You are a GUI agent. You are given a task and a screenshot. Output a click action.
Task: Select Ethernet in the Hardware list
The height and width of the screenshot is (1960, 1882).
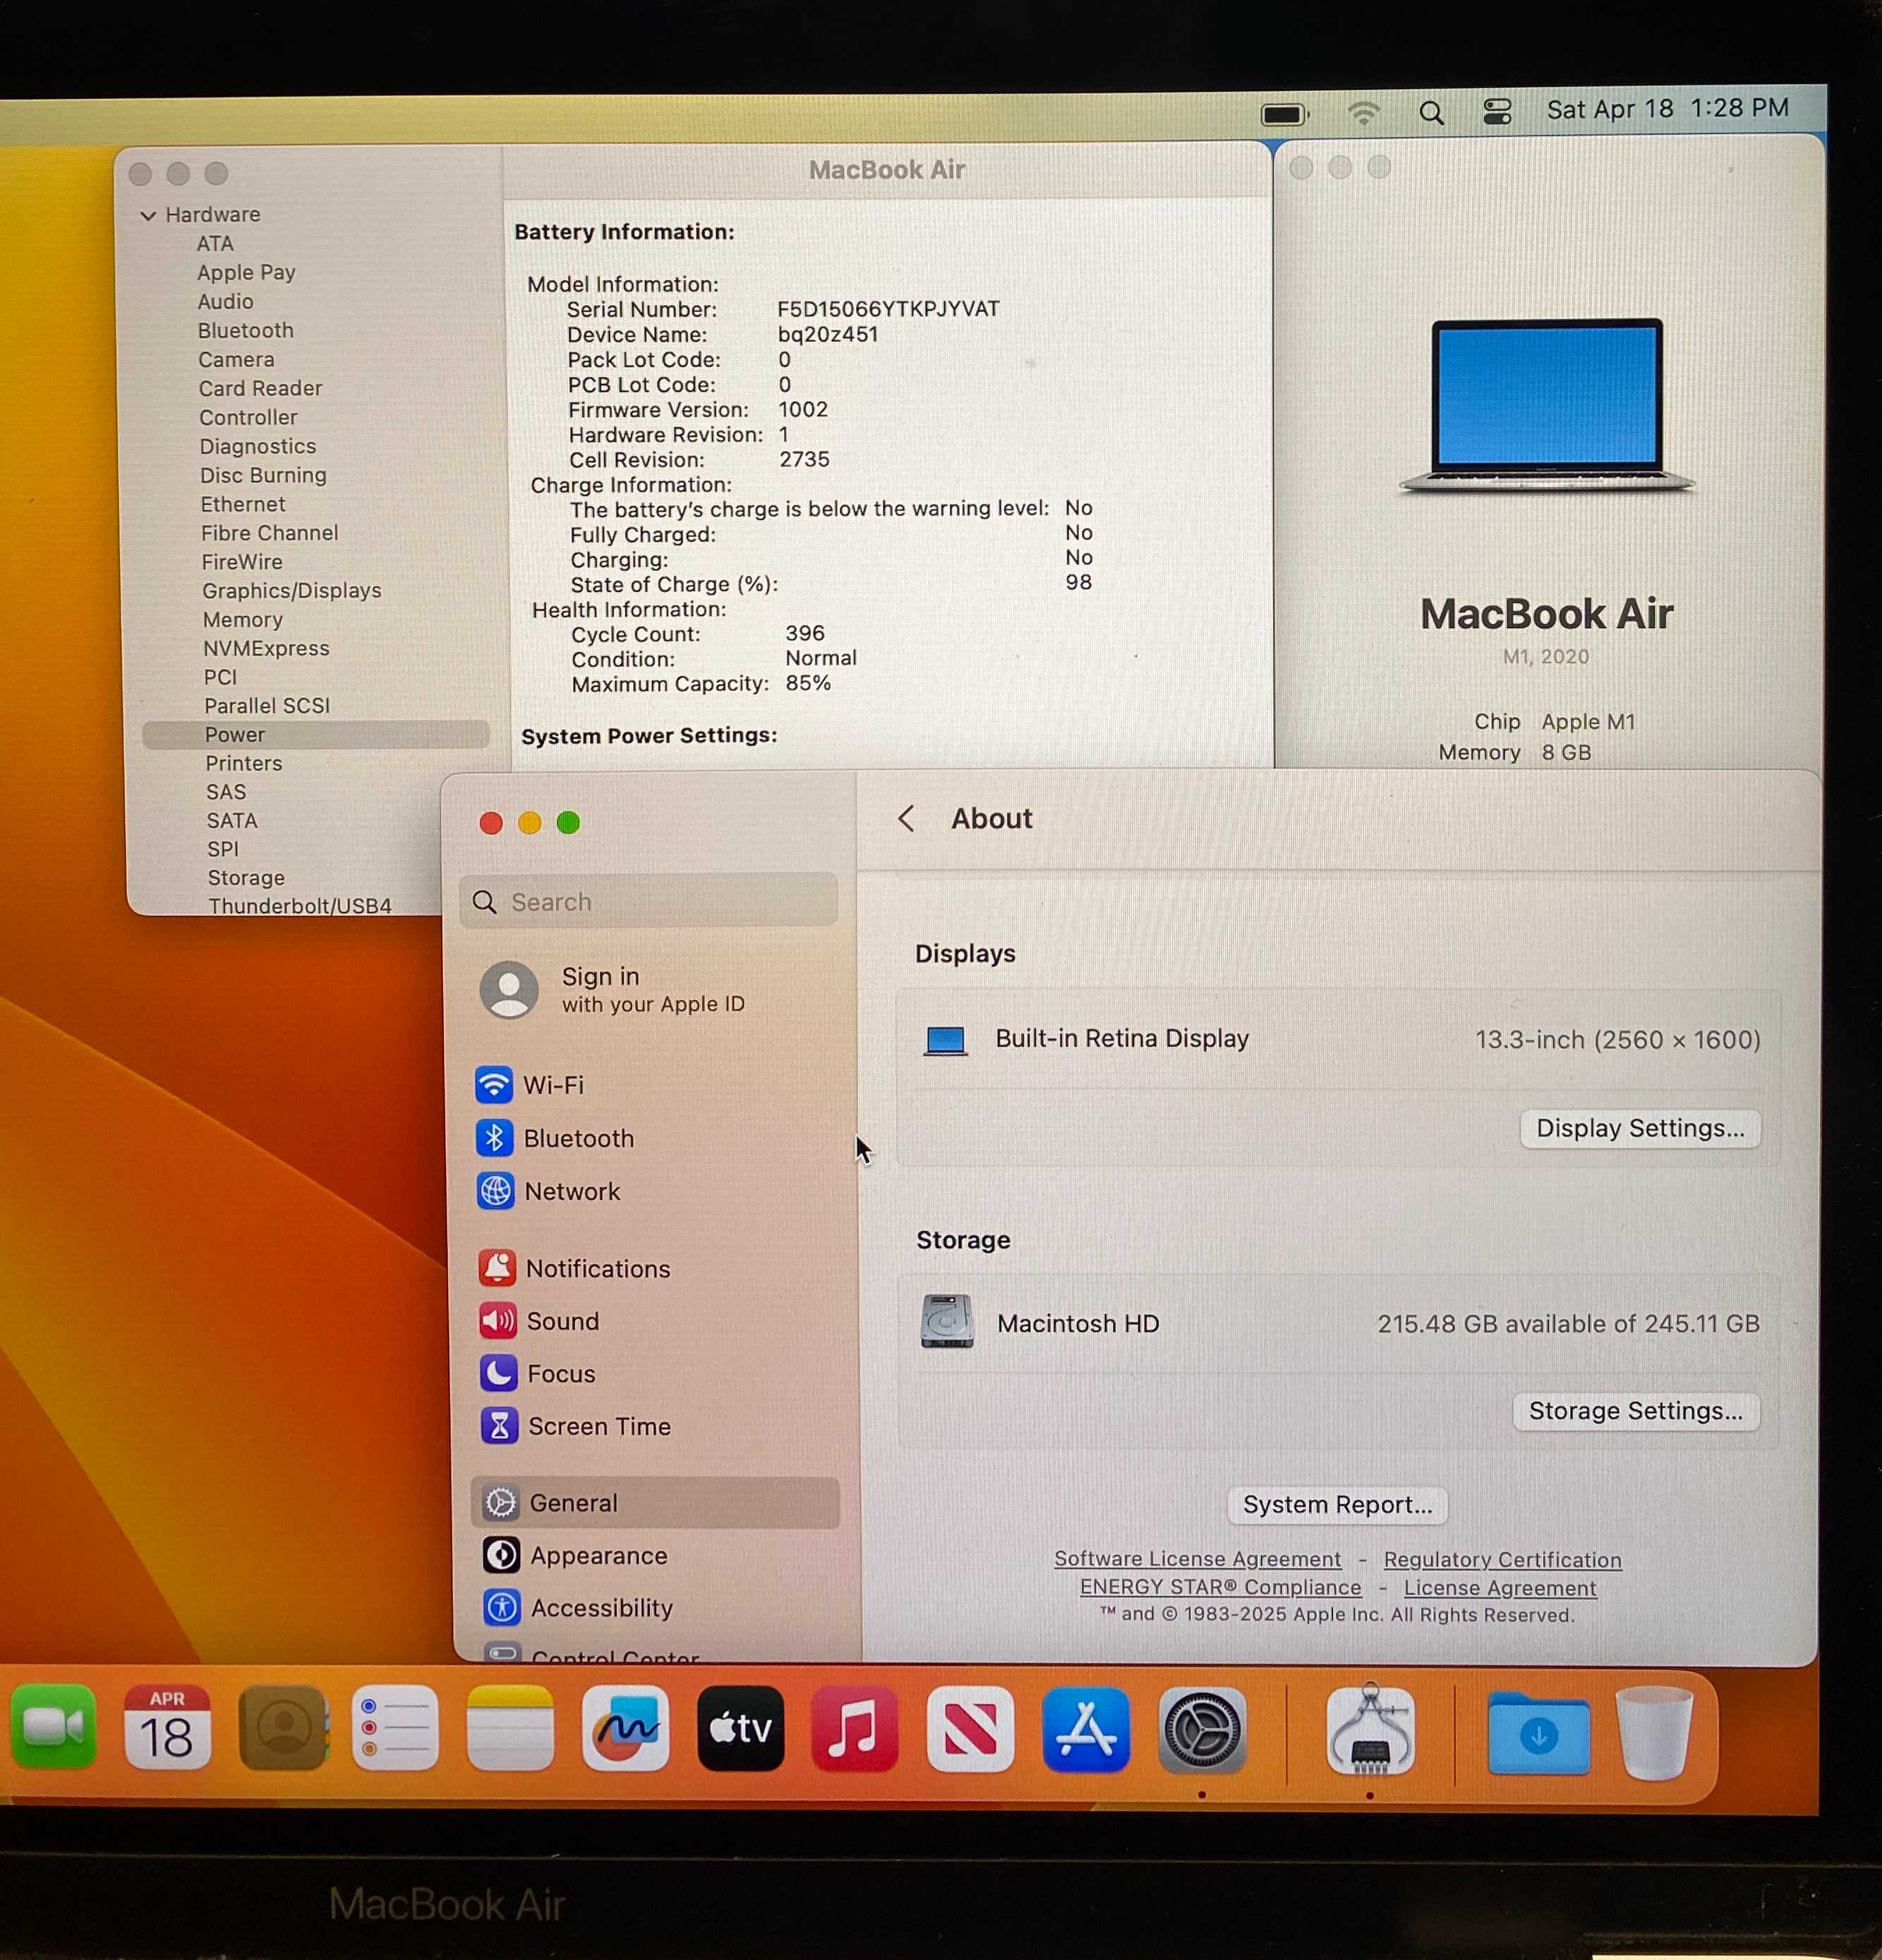point(243,505)
